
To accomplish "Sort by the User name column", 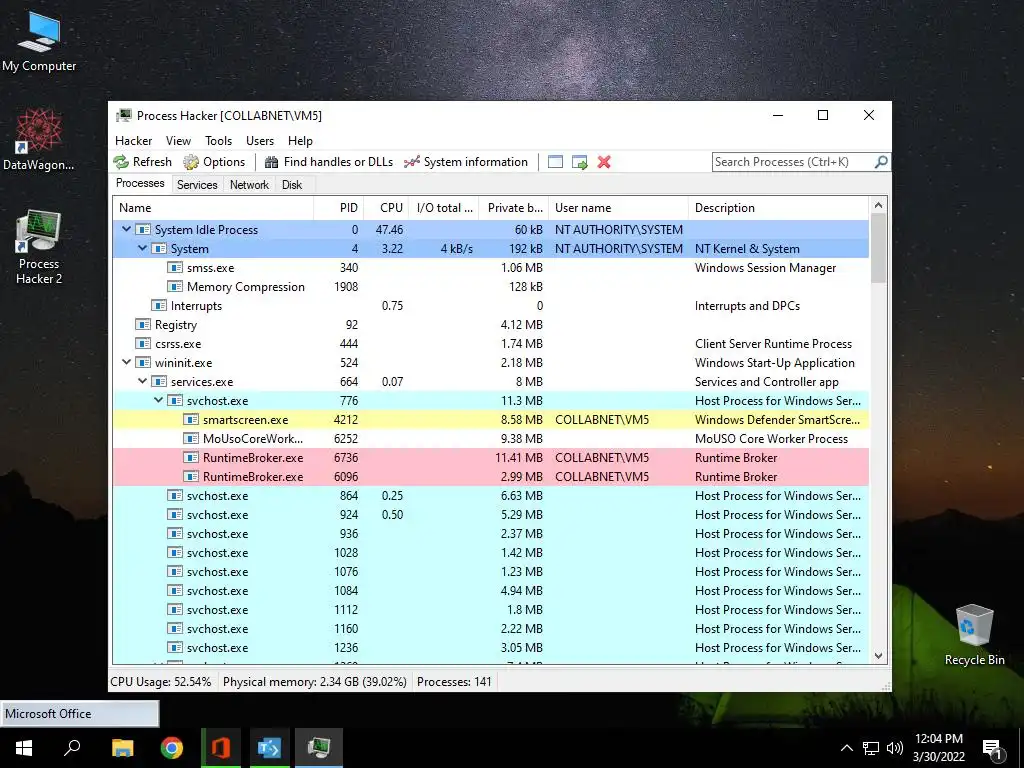I will point(618,208).
